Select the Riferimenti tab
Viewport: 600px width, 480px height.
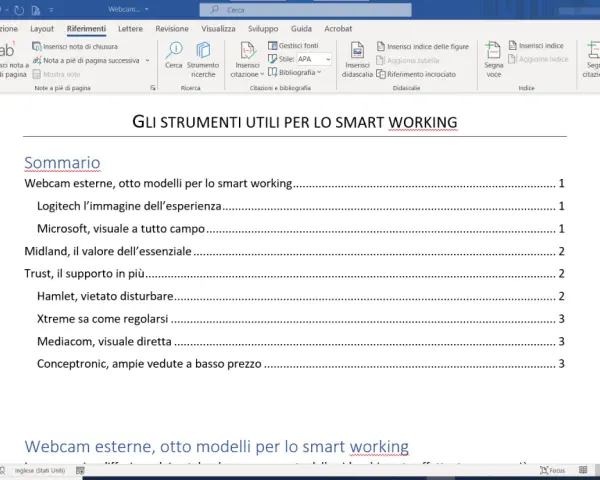click(x=86, y=29)
